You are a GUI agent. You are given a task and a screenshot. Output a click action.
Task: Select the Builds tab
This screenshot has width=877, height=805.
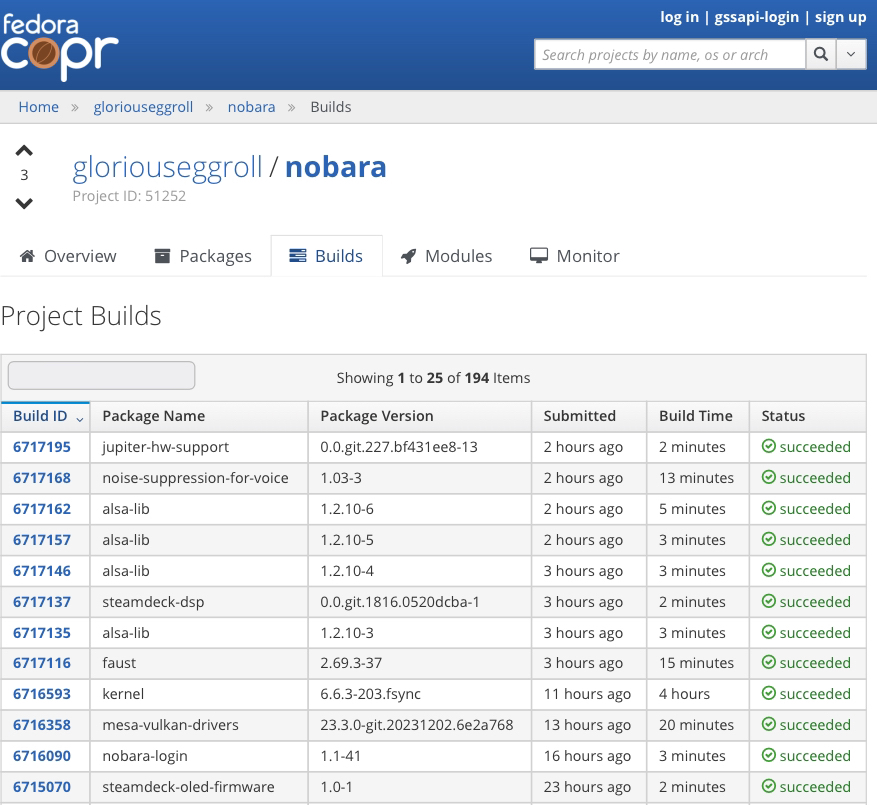click(327, 256)
